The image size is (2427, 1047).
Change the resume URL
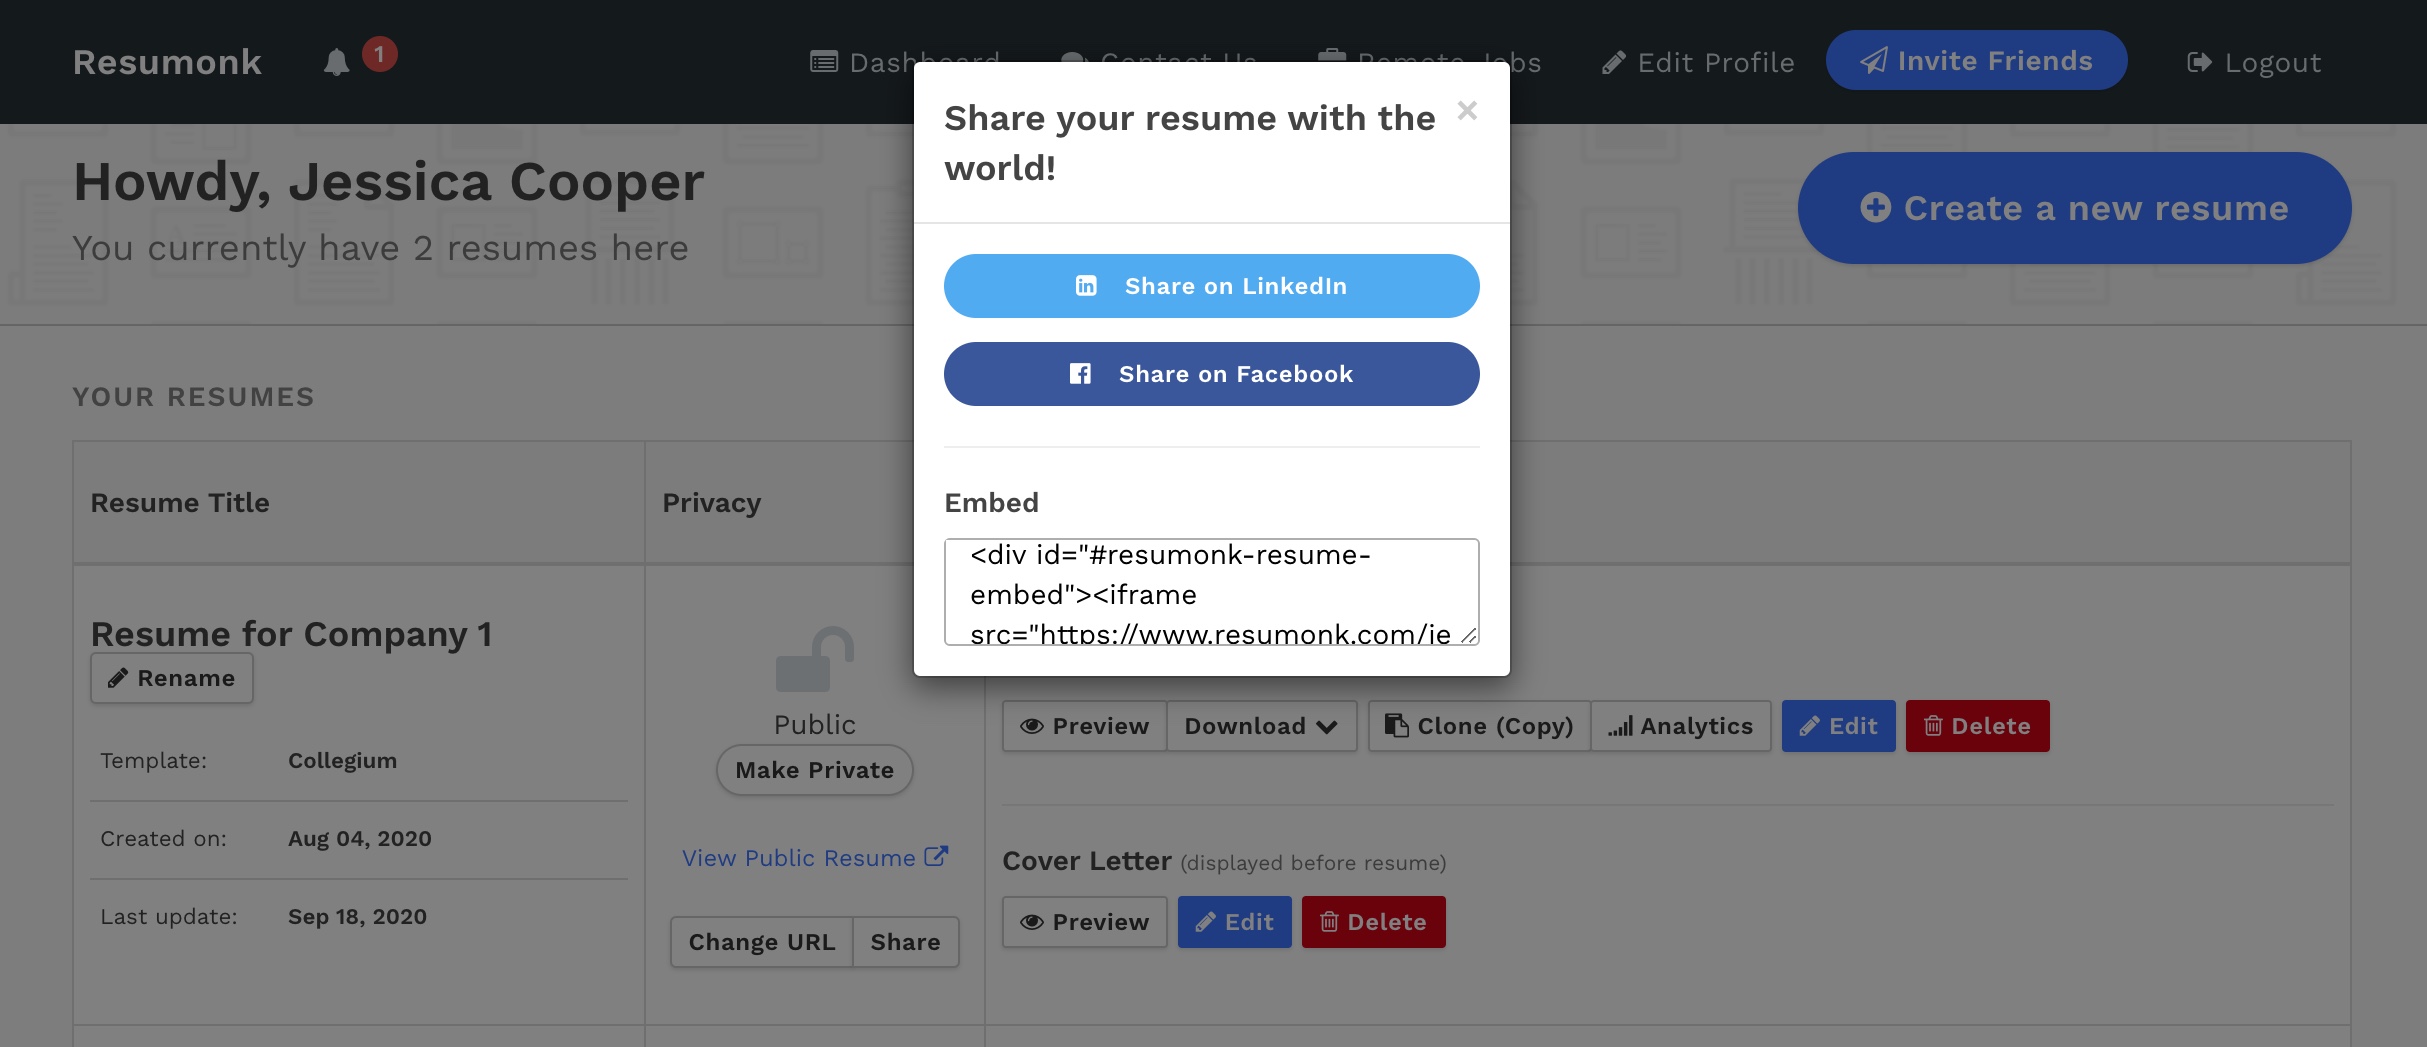tap(762, 942)
